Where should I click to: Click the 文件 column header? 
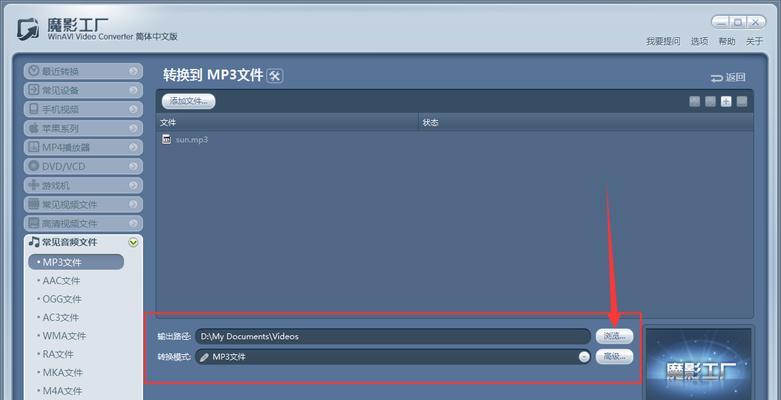(x=287, y=123)
